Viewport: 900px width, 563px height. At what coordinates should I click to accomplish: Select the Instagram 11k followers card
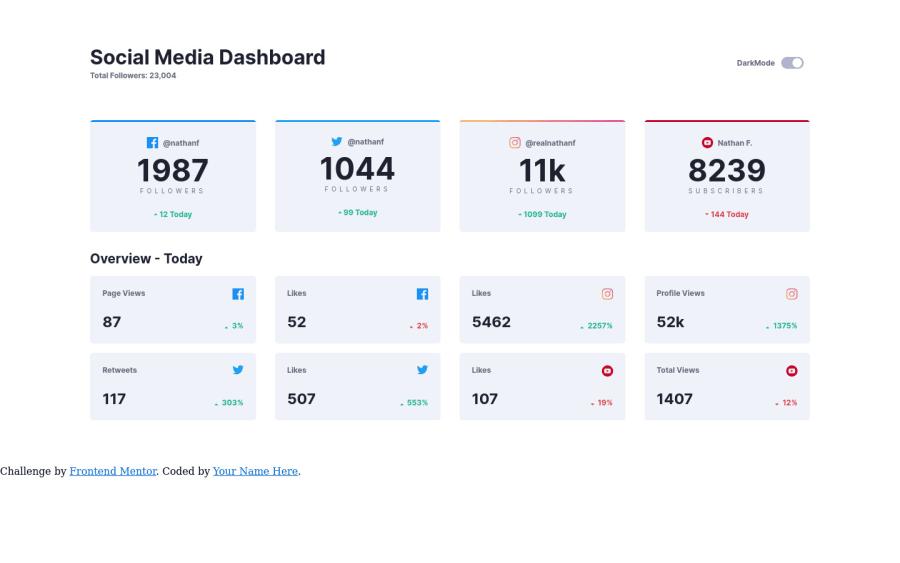click(542, 176)
